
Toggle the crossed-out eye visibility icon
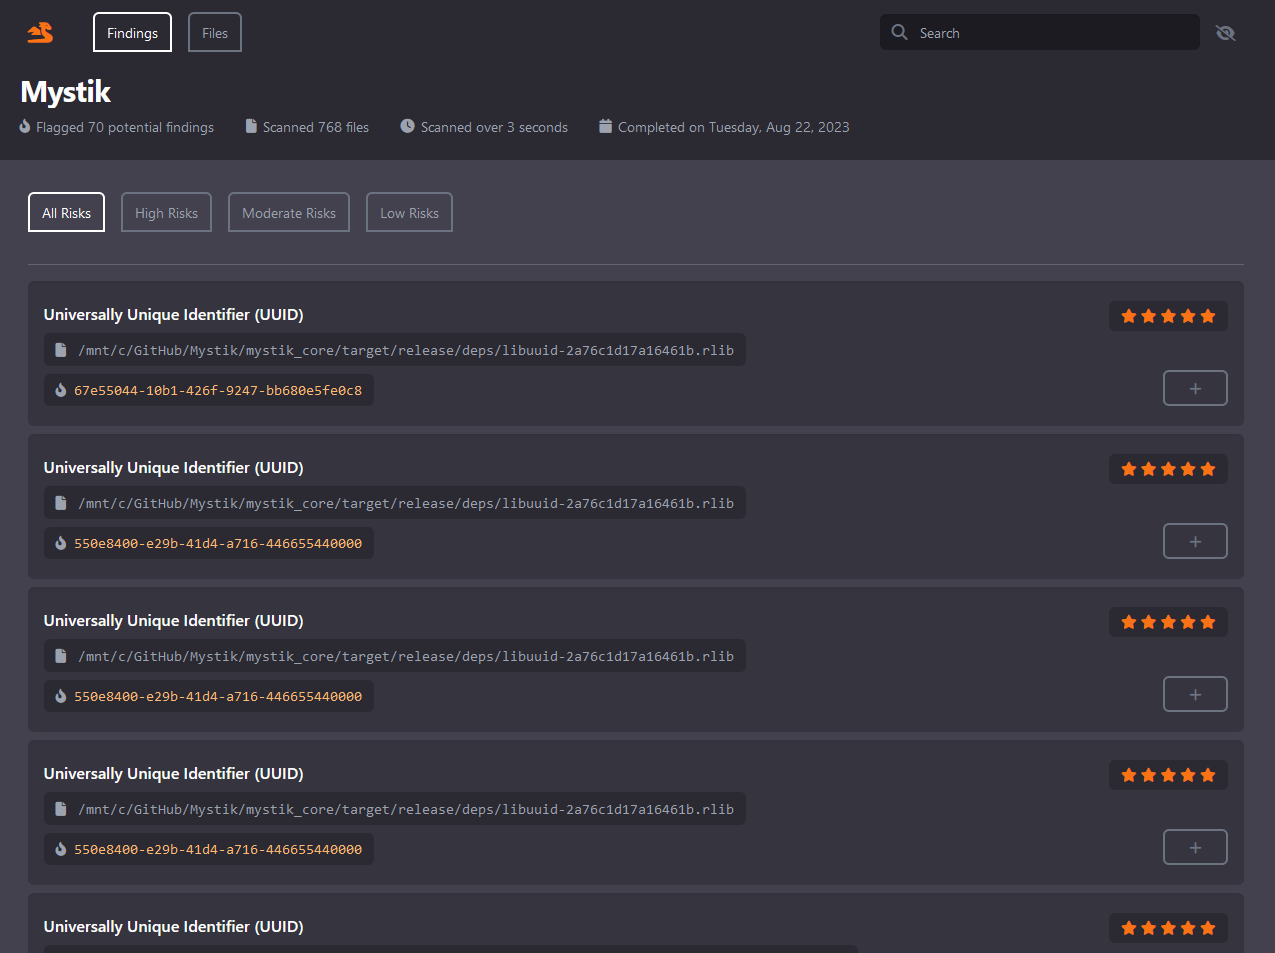click(1225, 33)
